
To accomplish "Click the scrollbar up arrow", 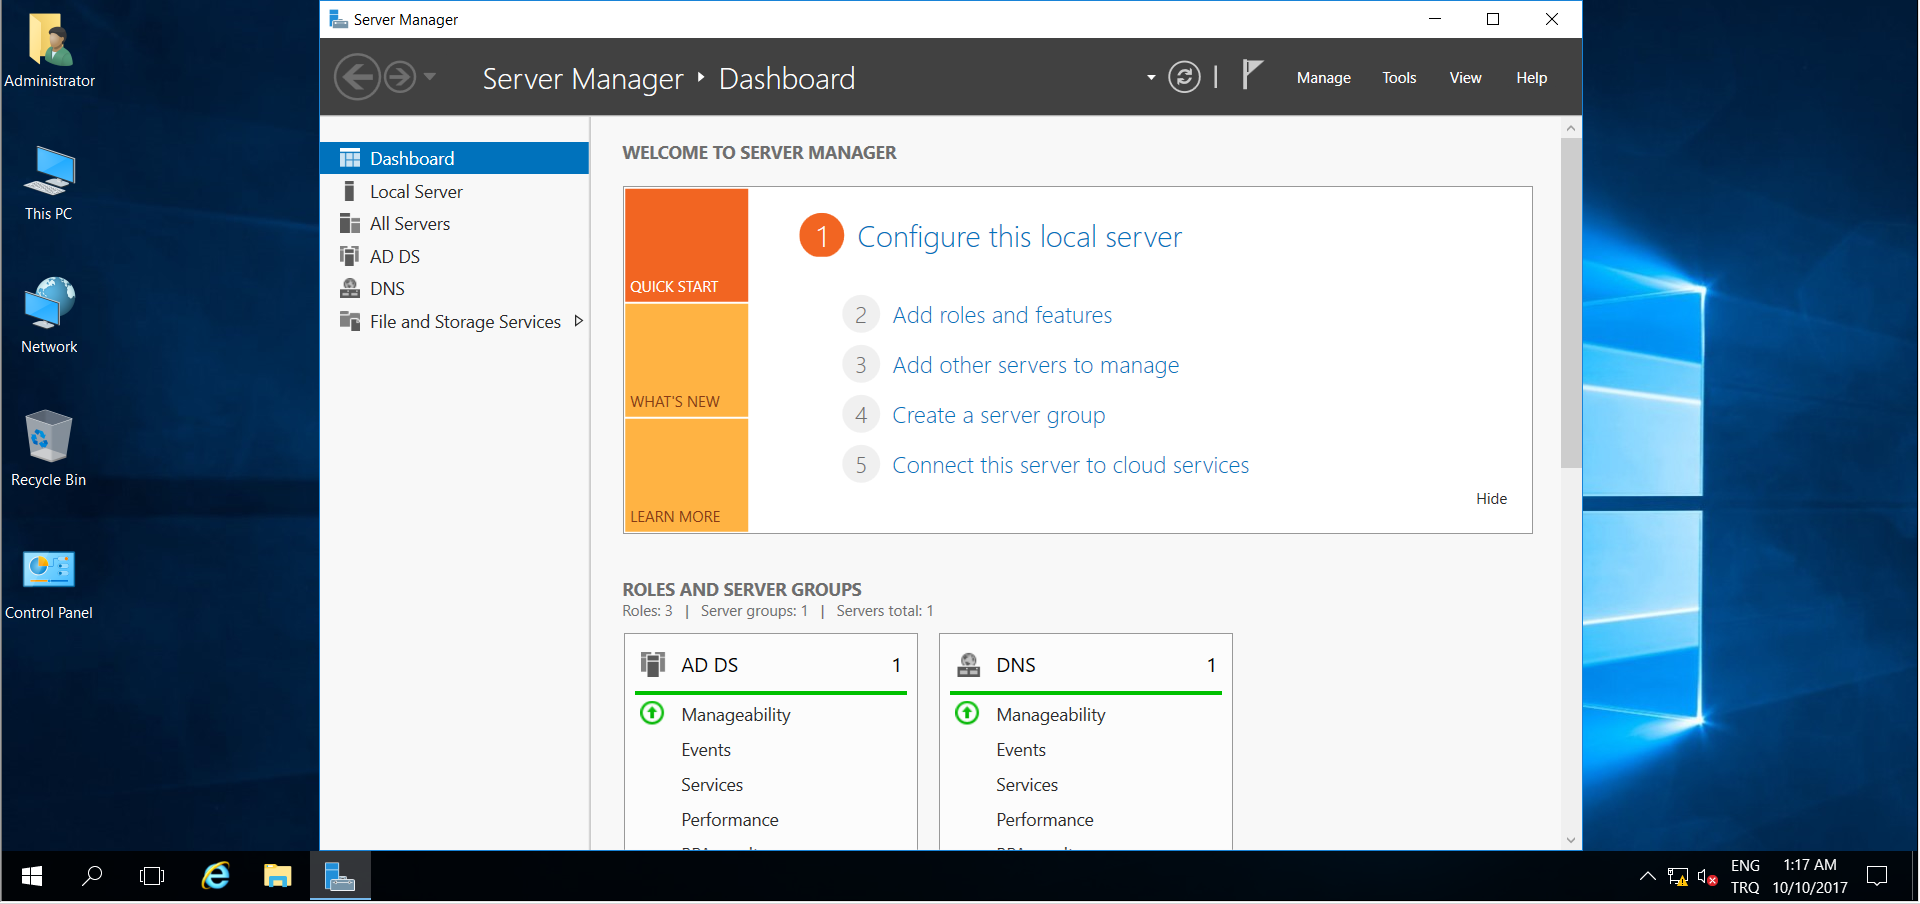I will pos(1571,128).
